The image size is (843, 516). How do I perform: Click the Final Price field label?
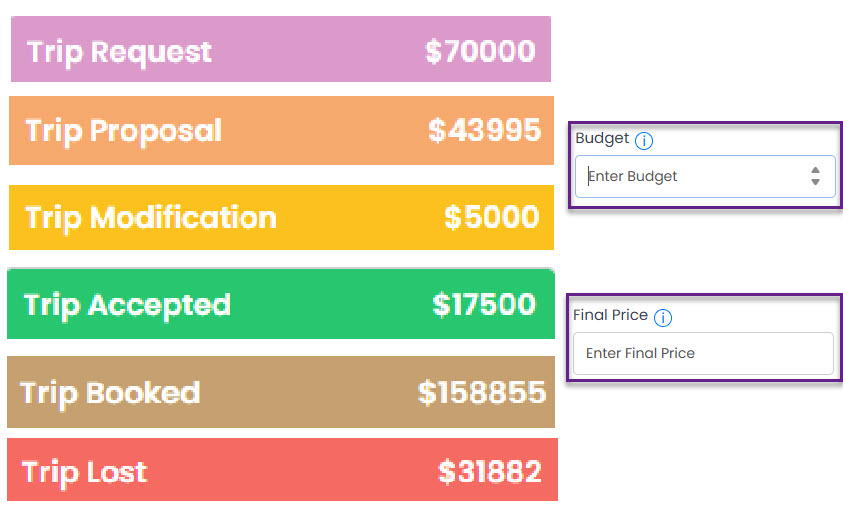coord(610,315)
